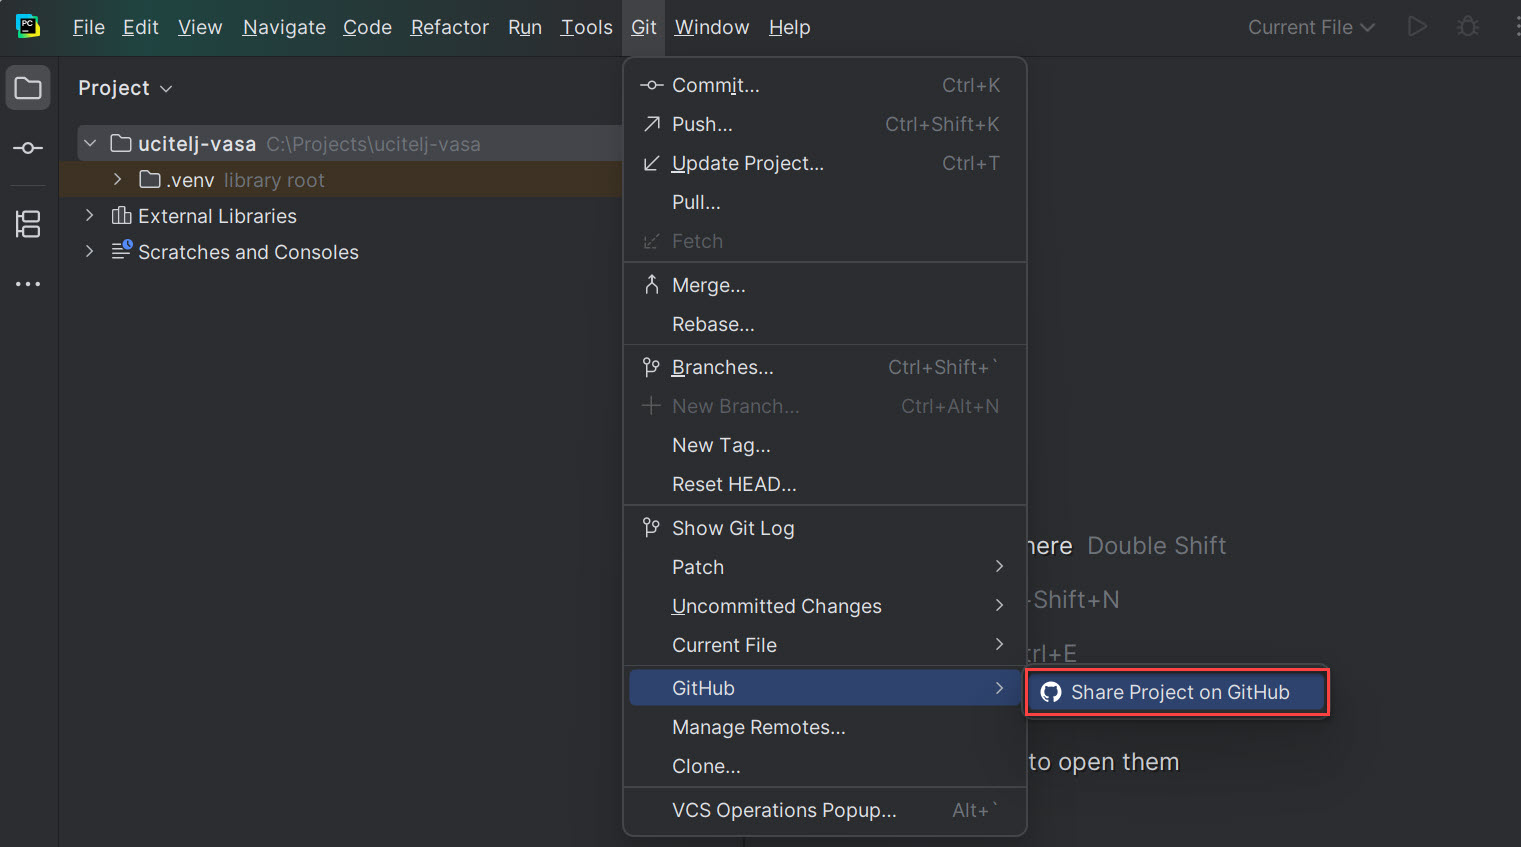Open the Uncommitted Changes submenu

776,606
